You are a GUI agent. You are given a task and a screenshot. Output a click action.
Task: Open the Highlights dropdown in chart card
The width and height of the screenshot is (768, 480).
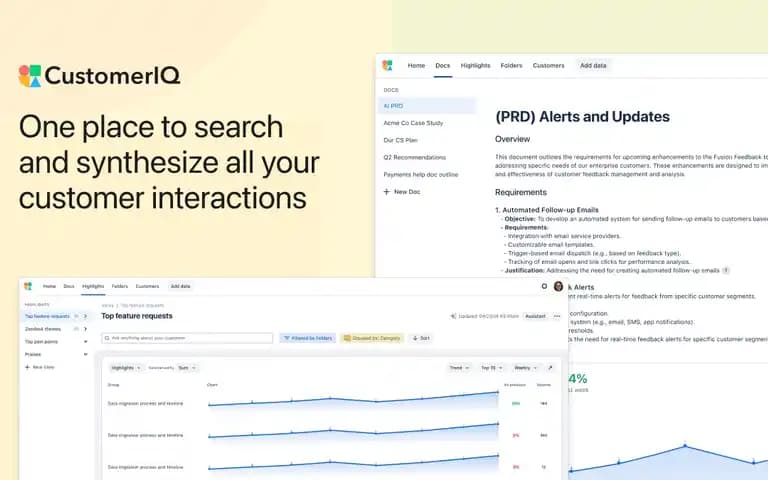126,368
